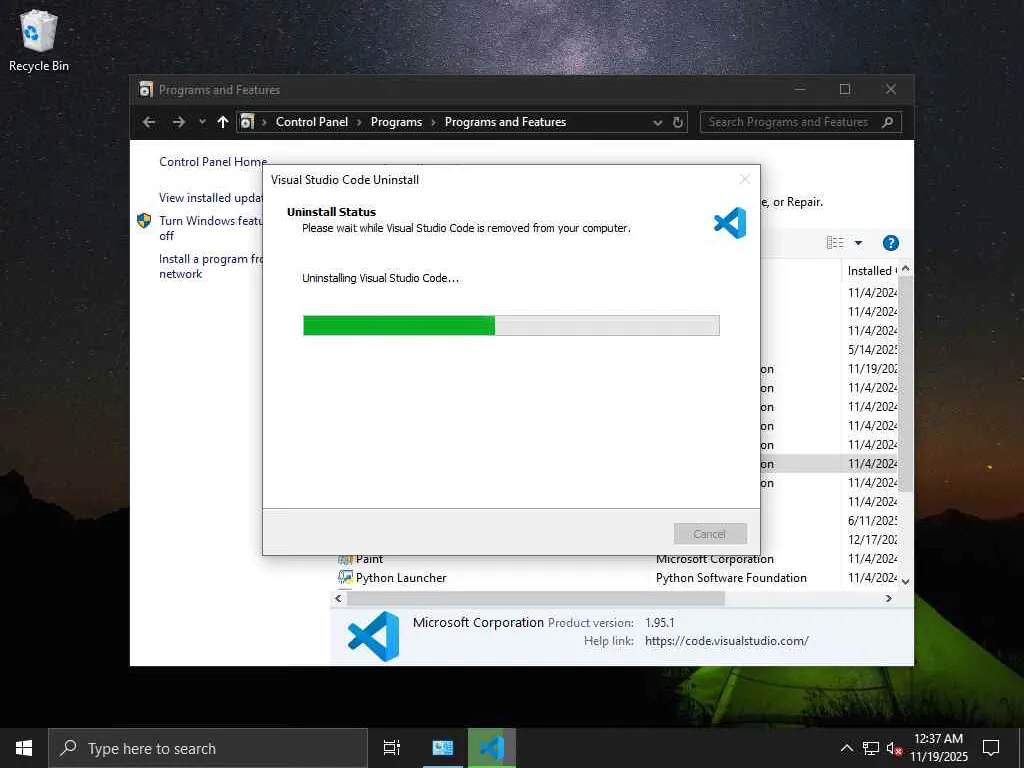Viewport: 1024px width, 768px height.
Task: Open help with the question mark icon
Action: 891,243
